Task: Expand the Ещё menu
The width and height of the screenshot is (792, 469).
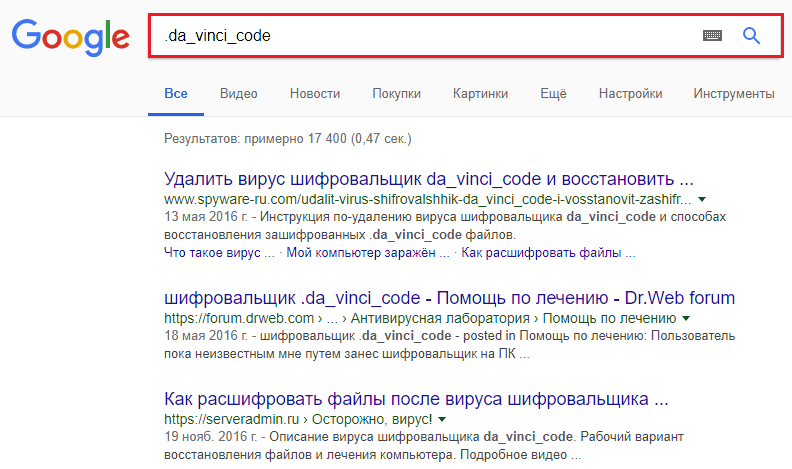Action: [x=553, y=94]
